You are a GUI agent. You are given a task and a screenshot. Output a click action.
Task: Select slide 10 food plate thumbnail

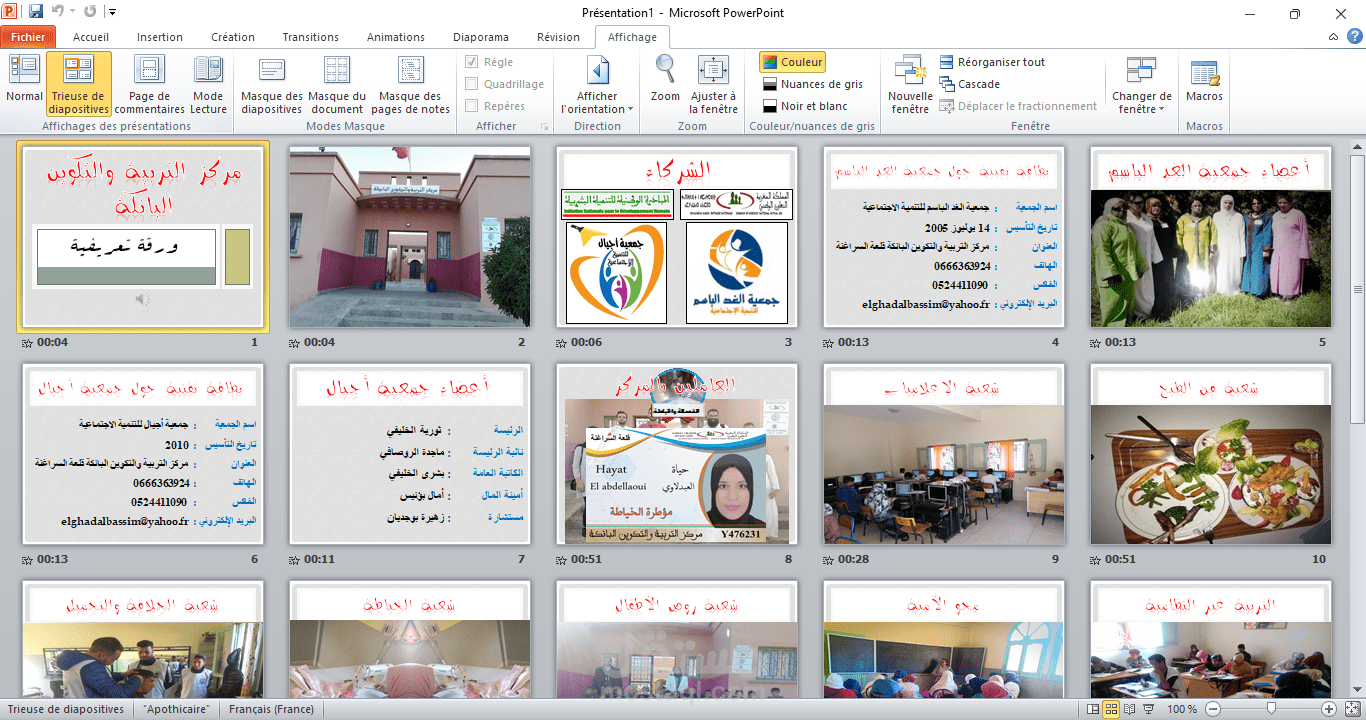point(1211,454)
